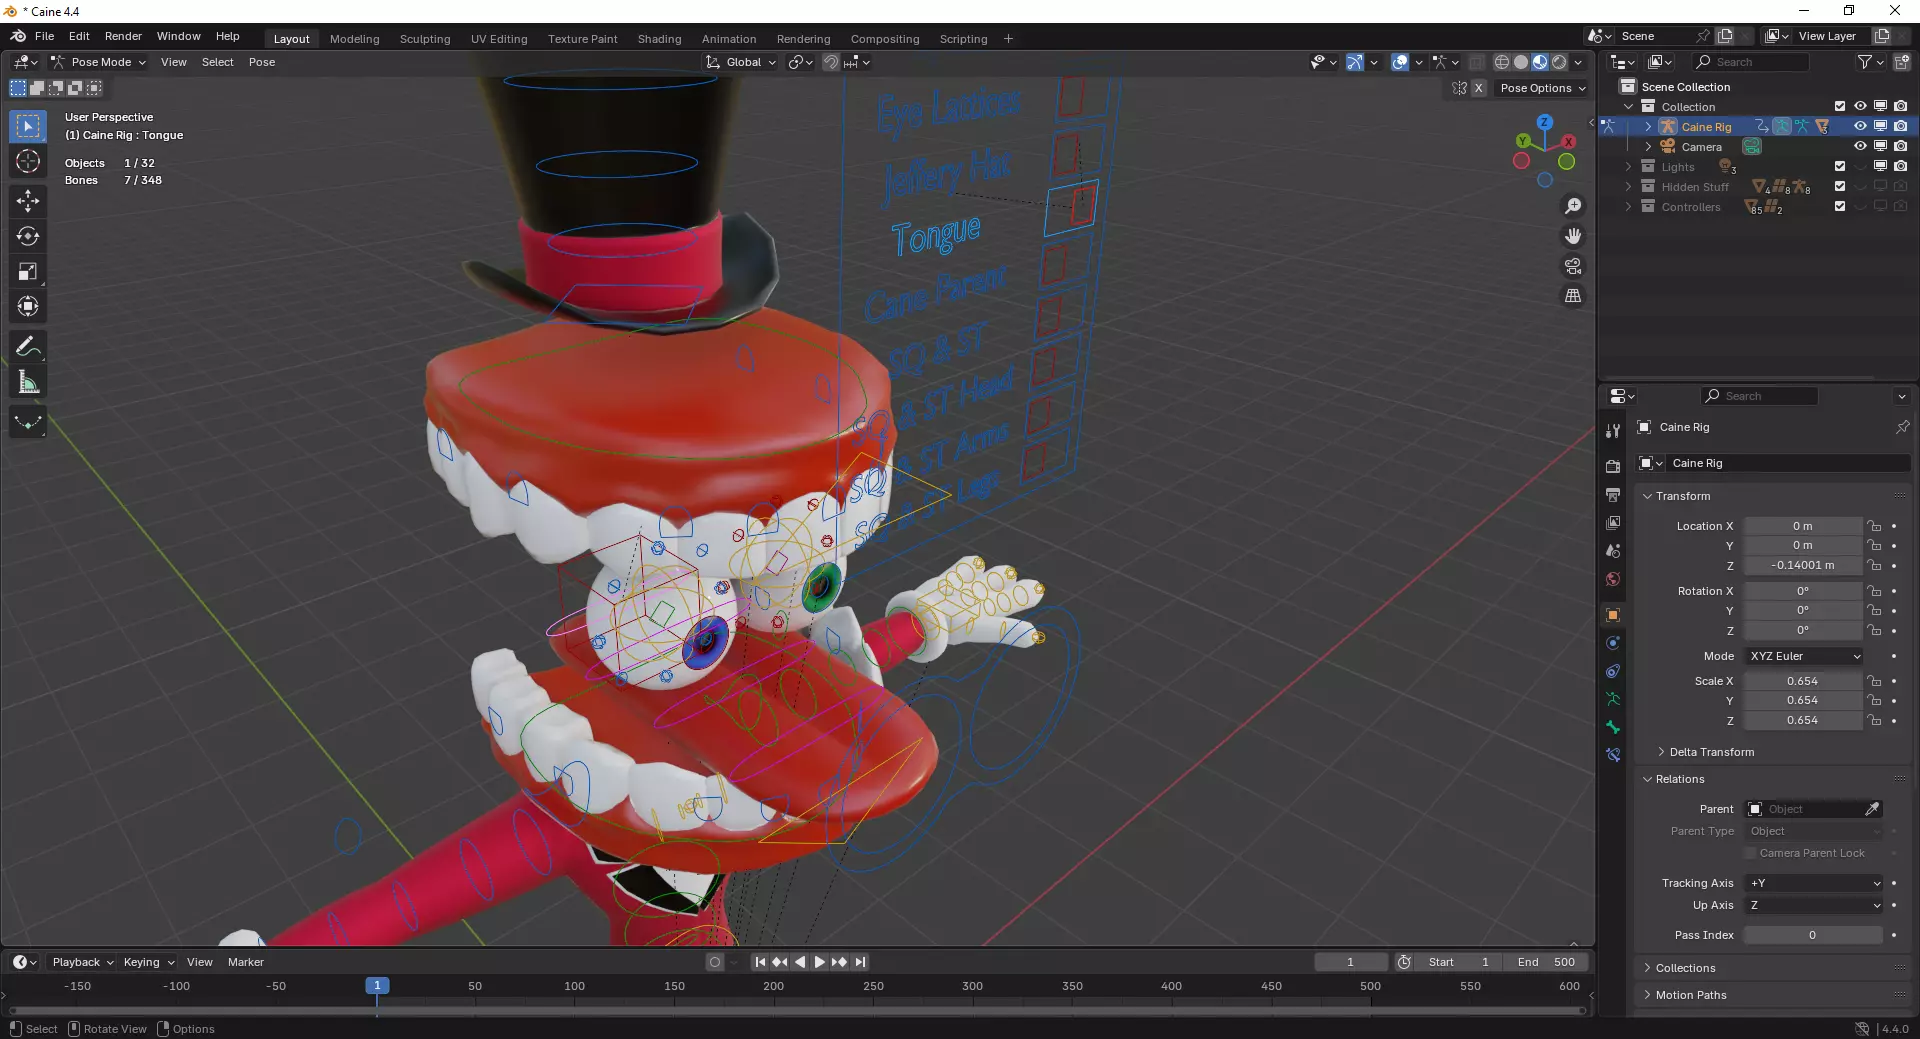Switch to the Shading workspace tab
1920x1039 pixels.
tap(659, 39)
